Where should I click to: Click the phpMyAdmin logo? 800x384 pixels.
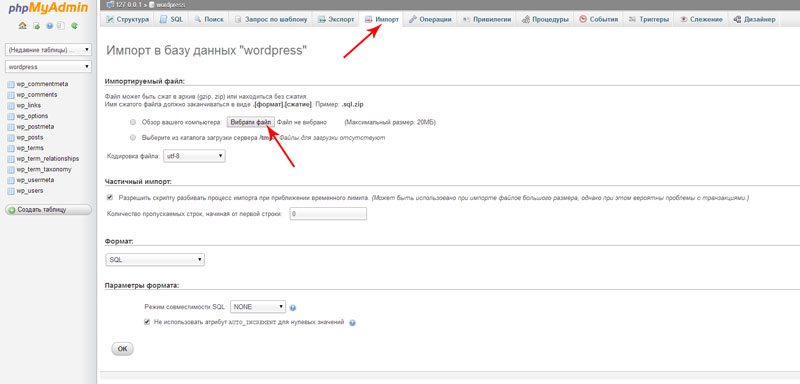pos(48,8)
